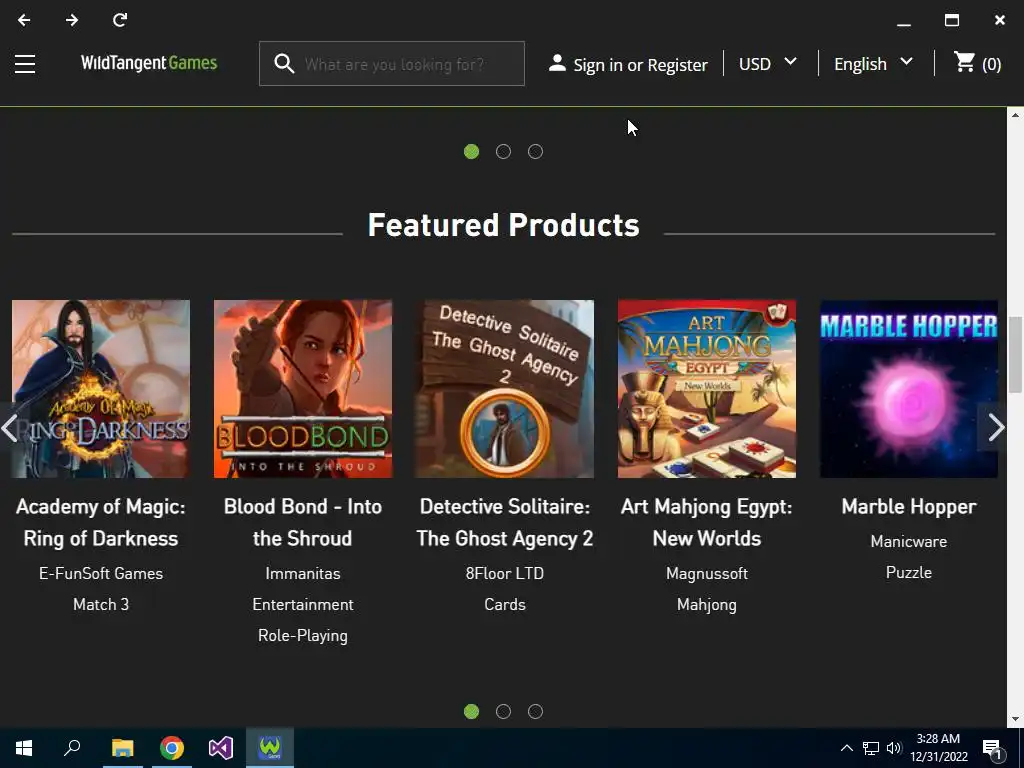Viewport: 1024px width, 768px height.
Task: Open the hamburger menu
Action: pyautogui.click(x=25, y=64)
